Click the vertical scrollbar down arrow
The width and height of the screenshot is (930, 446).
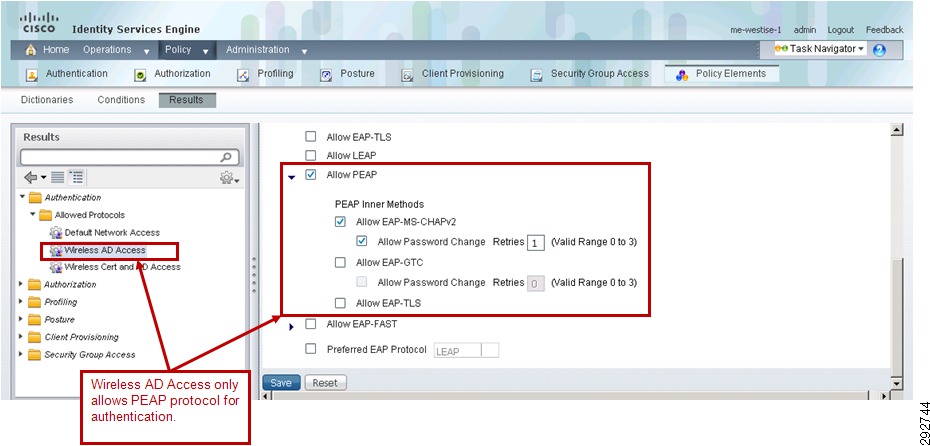coord(897,384)
